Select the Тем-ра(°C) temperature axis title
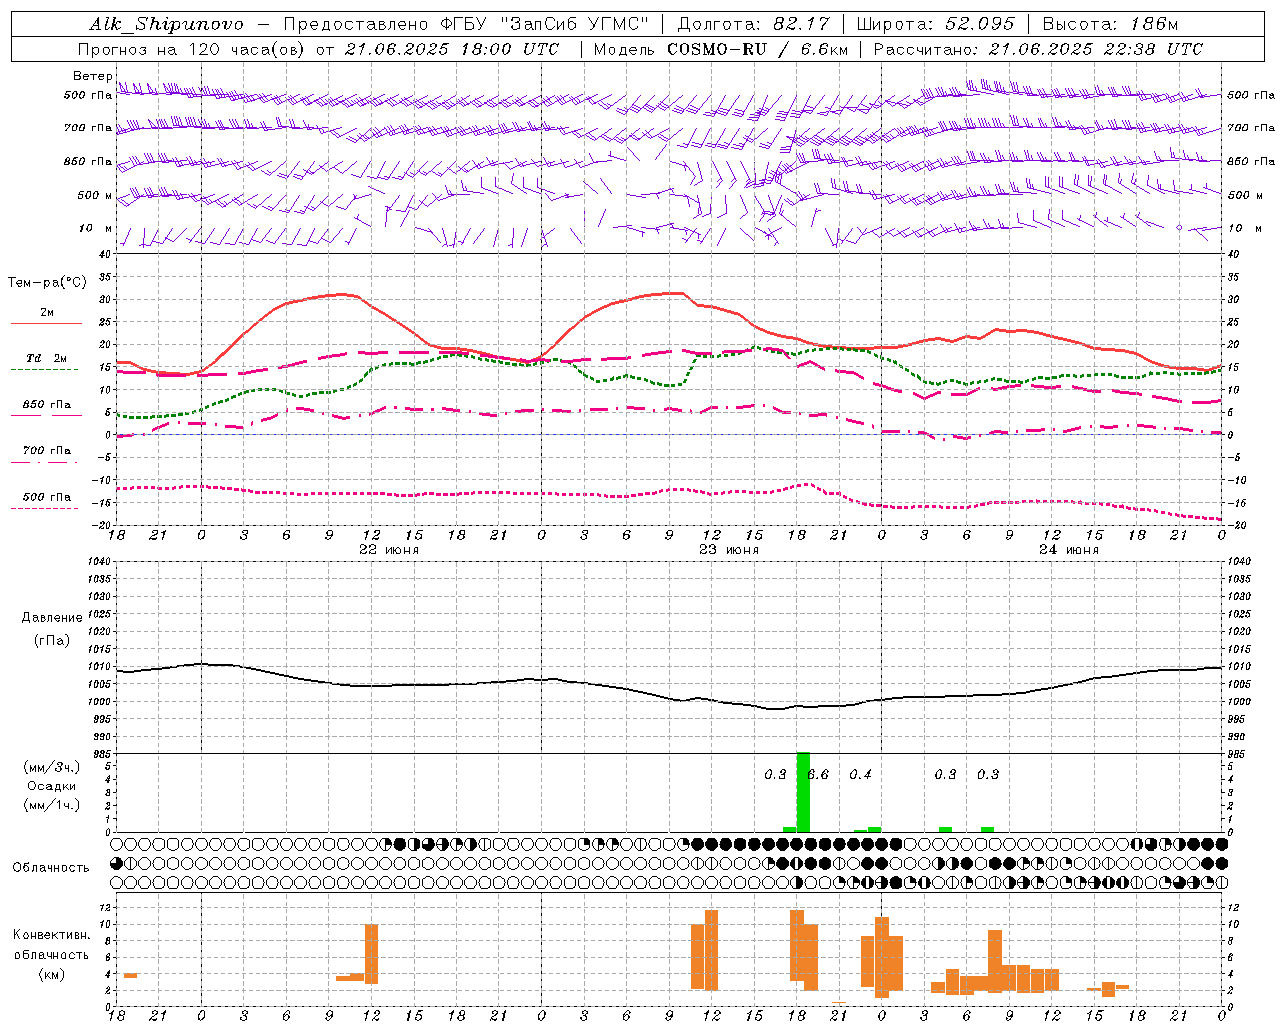This screenshot has height=1024, width=1280. point(47,283)
